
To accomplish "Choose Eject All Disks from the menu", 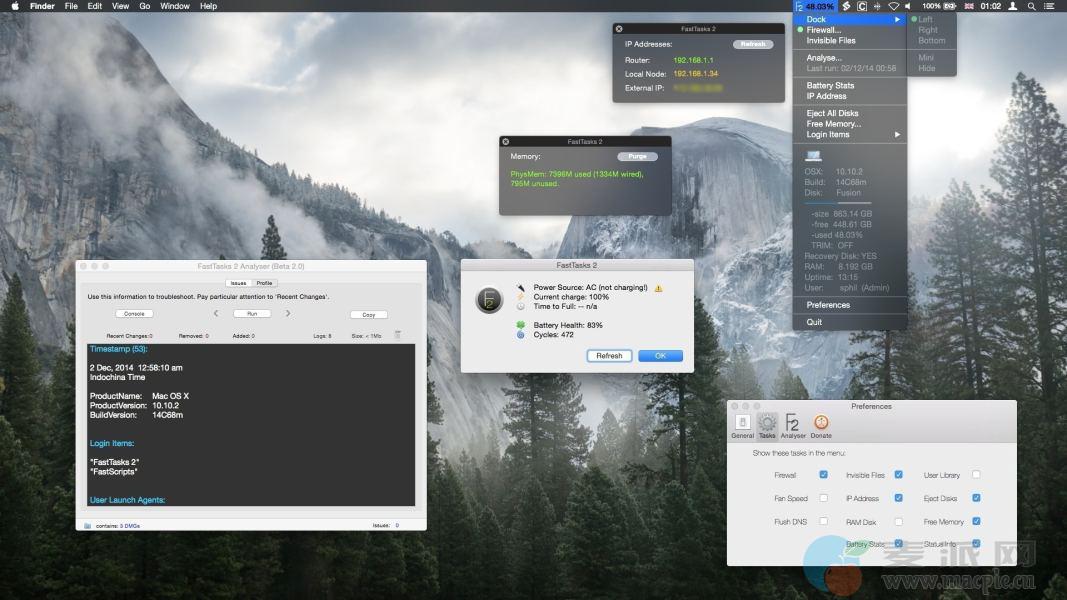I will coord(832,113).
